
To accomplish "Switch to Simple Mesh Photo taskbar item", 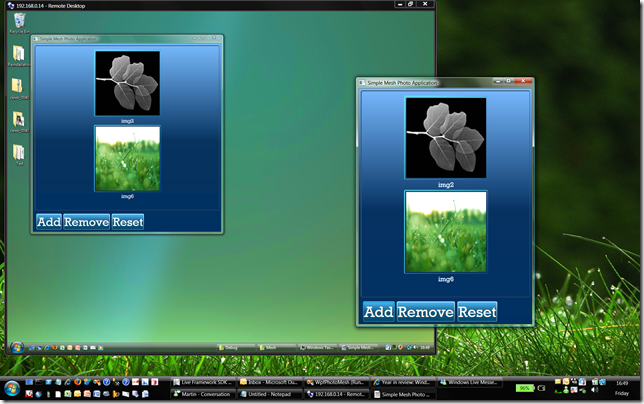I will tap(403, 394).
